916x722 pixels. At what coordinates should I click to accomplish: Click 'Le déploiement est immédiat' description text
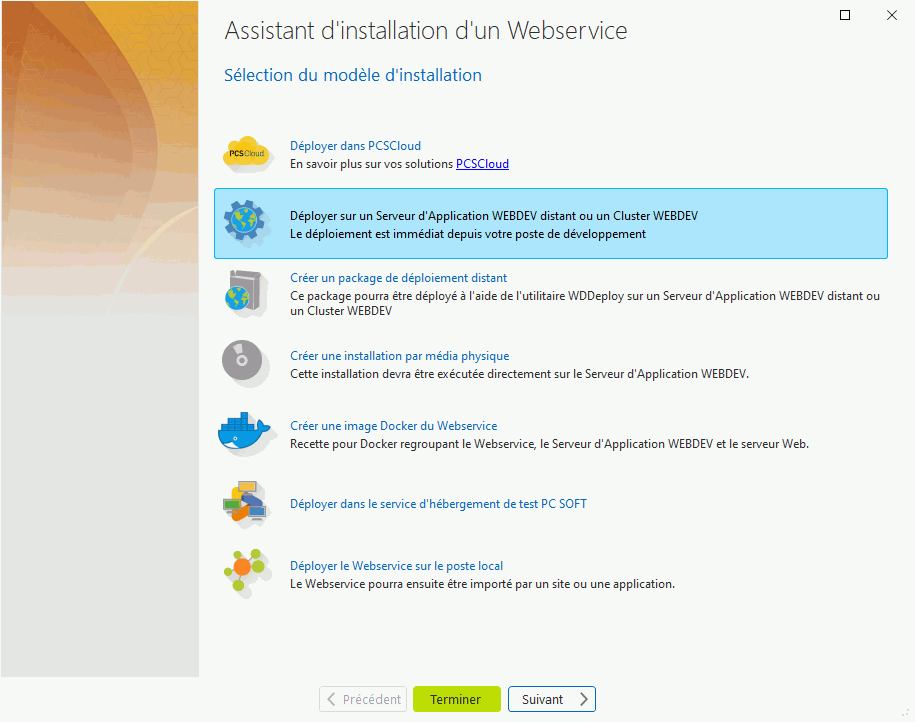(x=468, y=234)
